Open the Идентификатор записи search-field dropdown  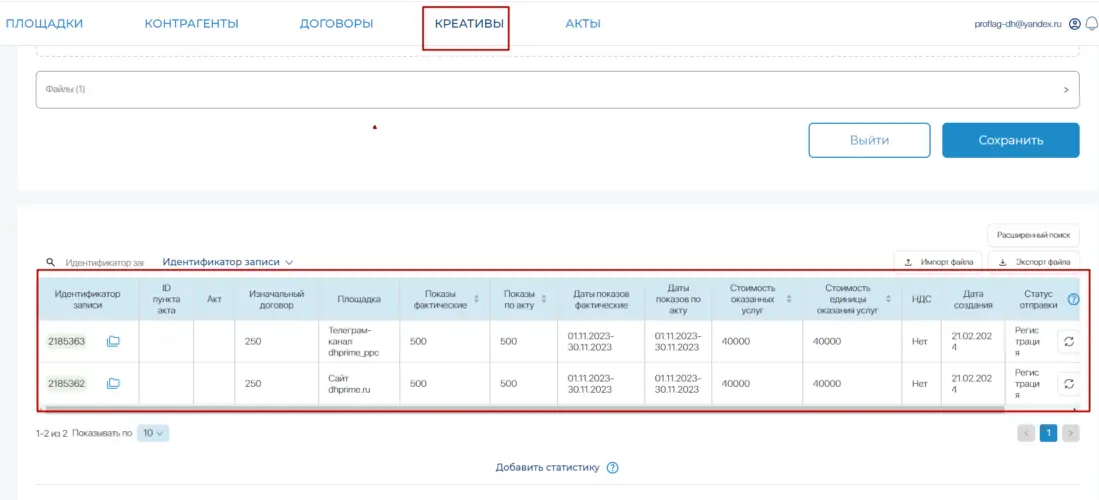coord(228,262)
